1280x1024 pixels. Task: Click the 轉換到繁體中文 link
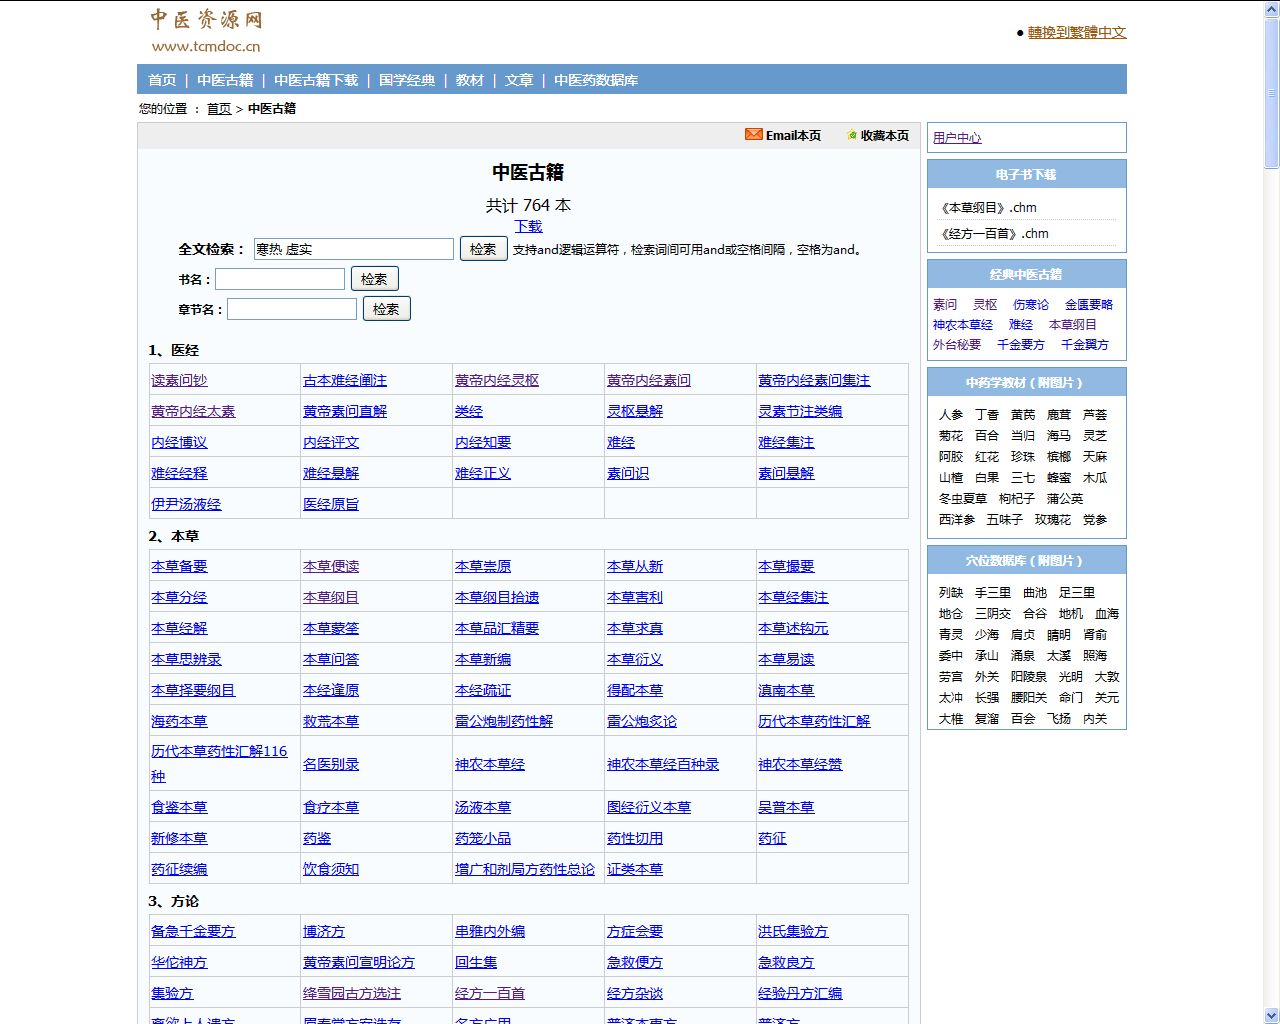1077,32
